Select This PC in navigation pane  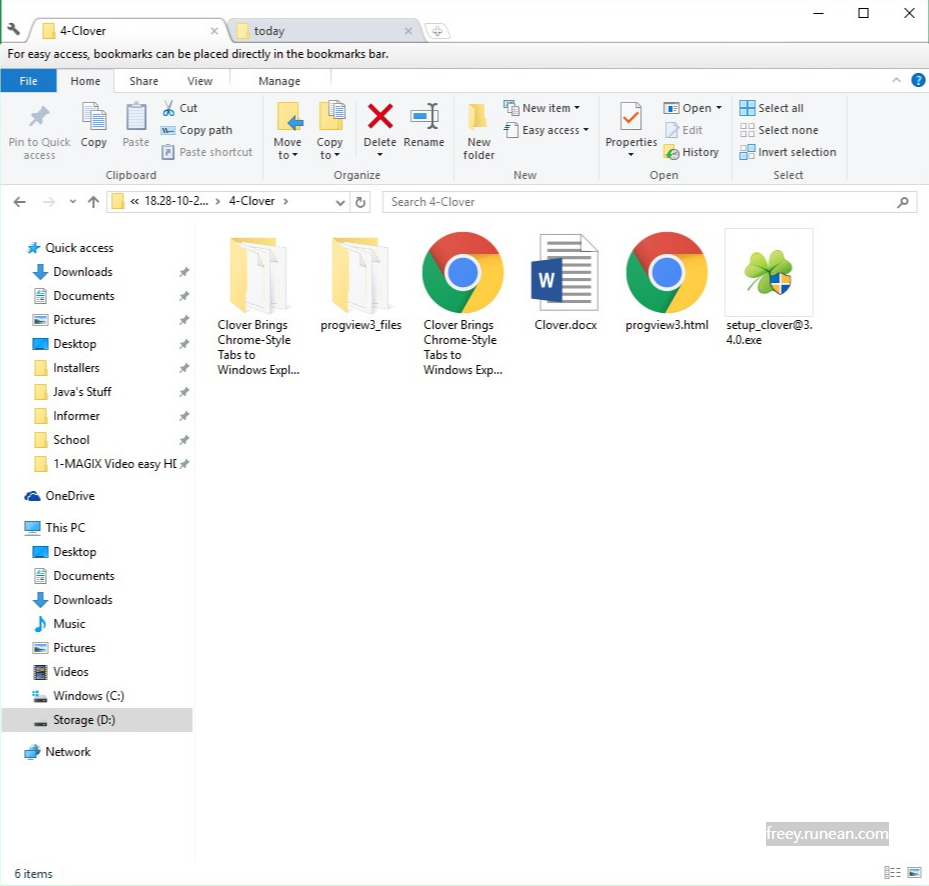(65, 527)
